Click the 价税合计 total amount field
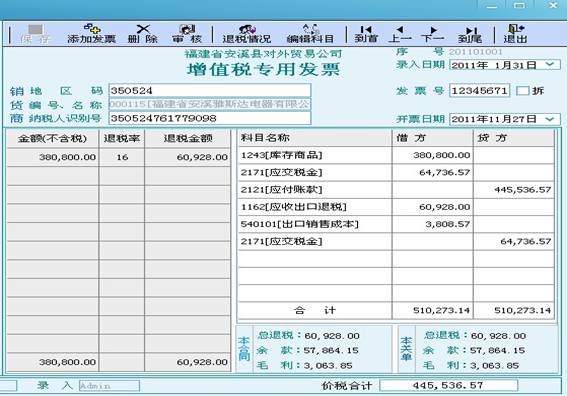 tap(448, 386)
